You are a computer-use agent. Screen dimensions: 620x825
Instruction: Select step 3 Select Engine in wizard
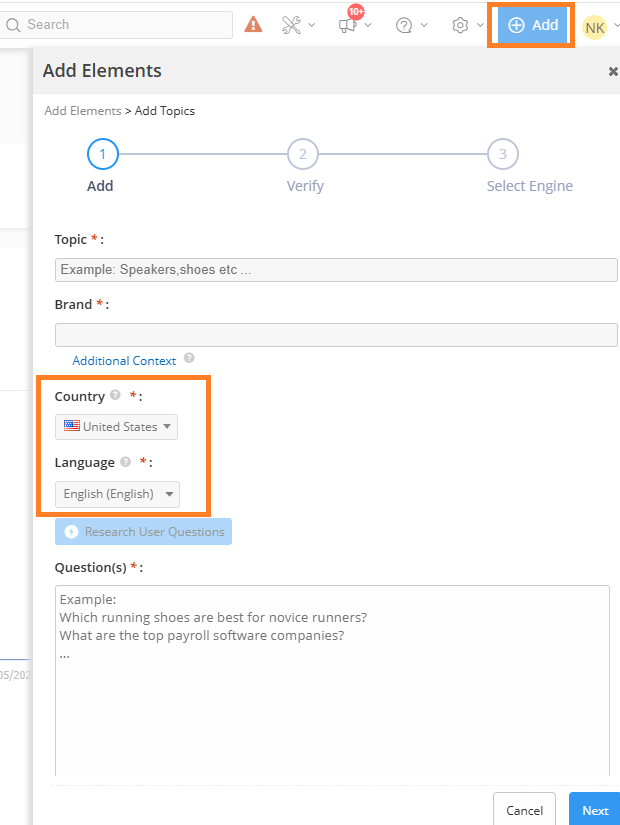[x=502, y=154]
